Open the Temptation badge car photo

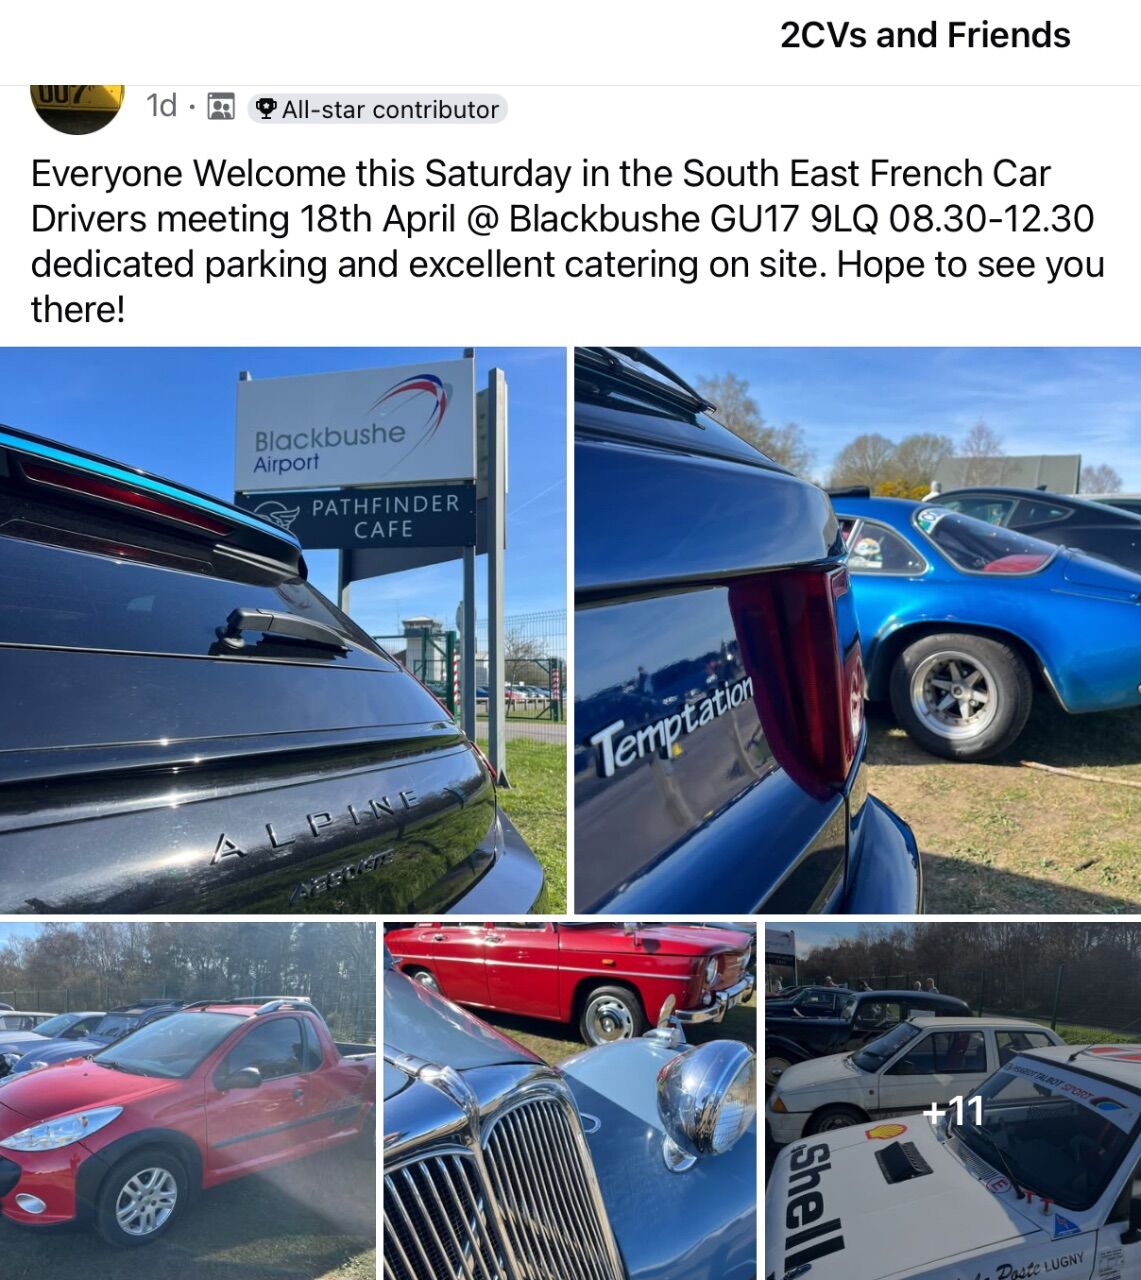[858, 630]
